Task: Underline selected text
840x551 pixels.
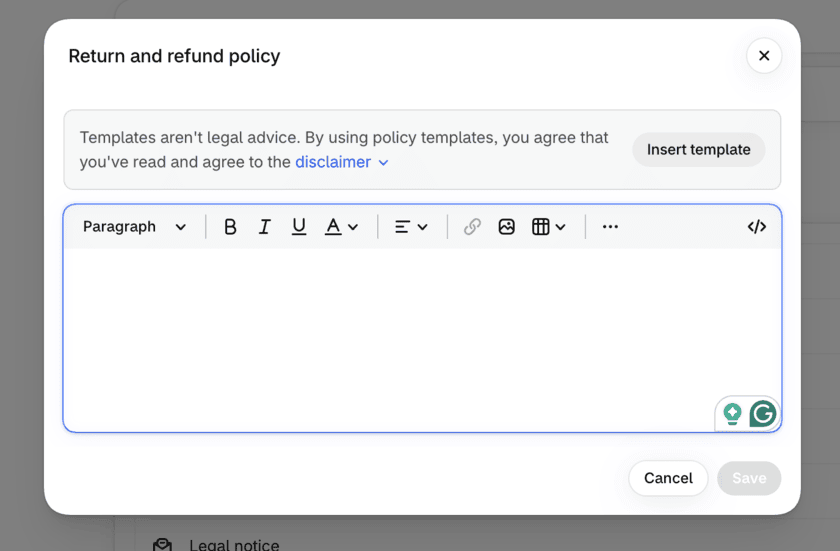Action: (x=299, y=227)
